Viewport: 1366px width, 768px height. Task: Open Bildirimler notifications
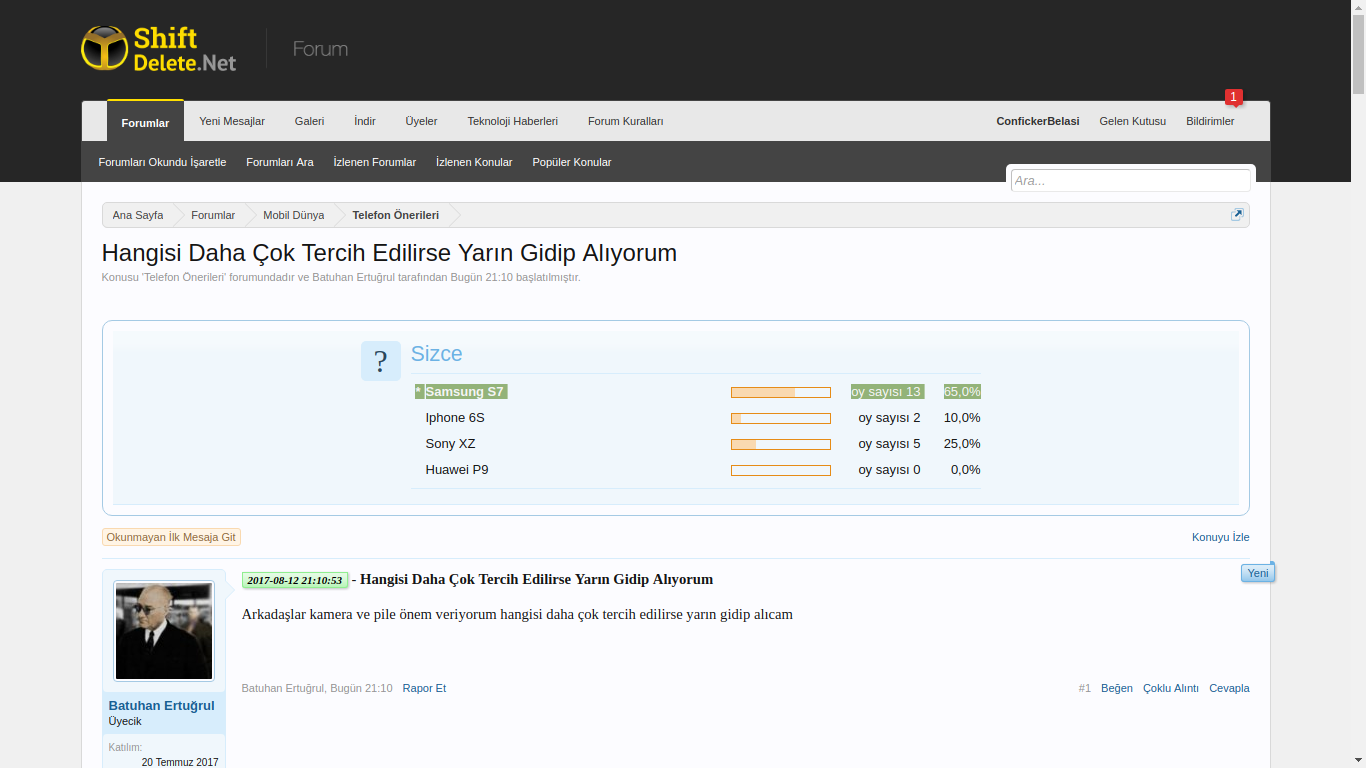coord(1210,121)
